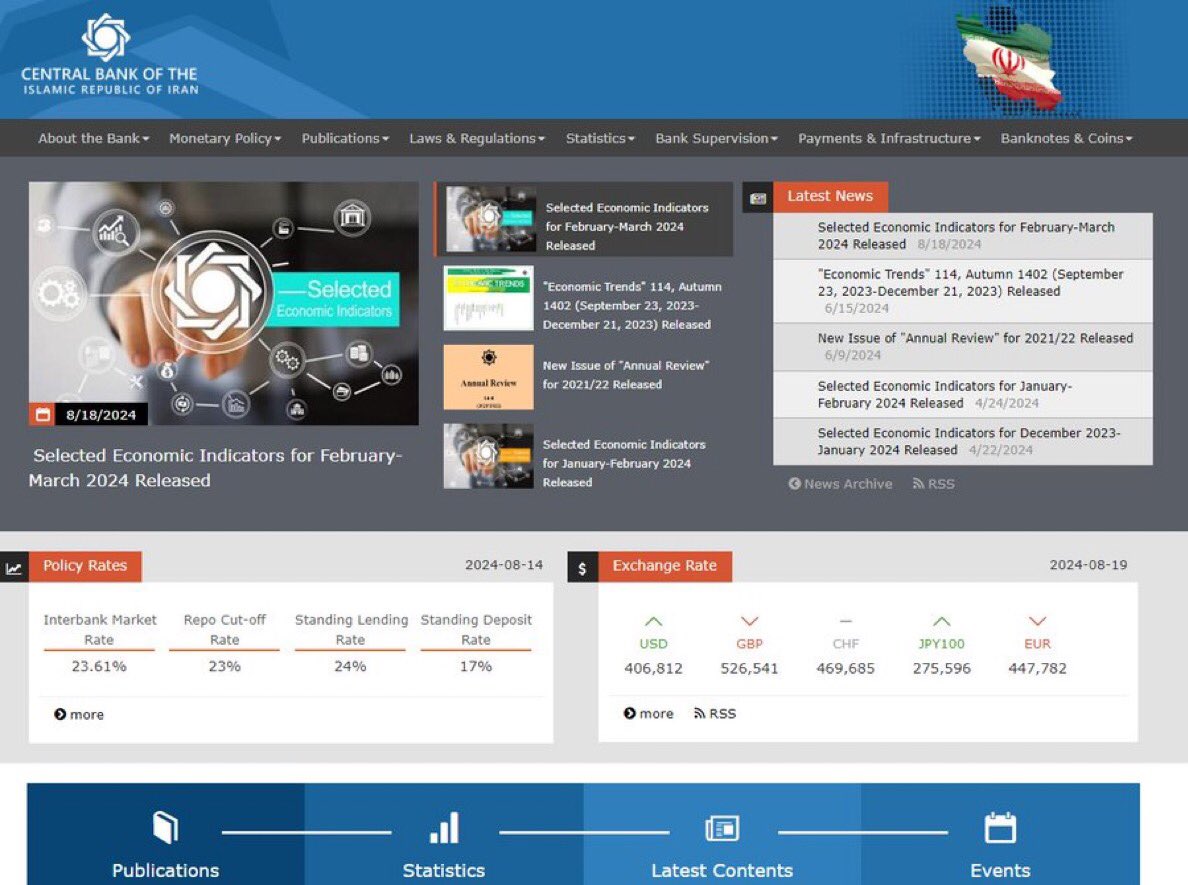This screenshot has width=1188, height=885.
Task: Open the Exchange Rate RSS feed
Action: [714, 714]
